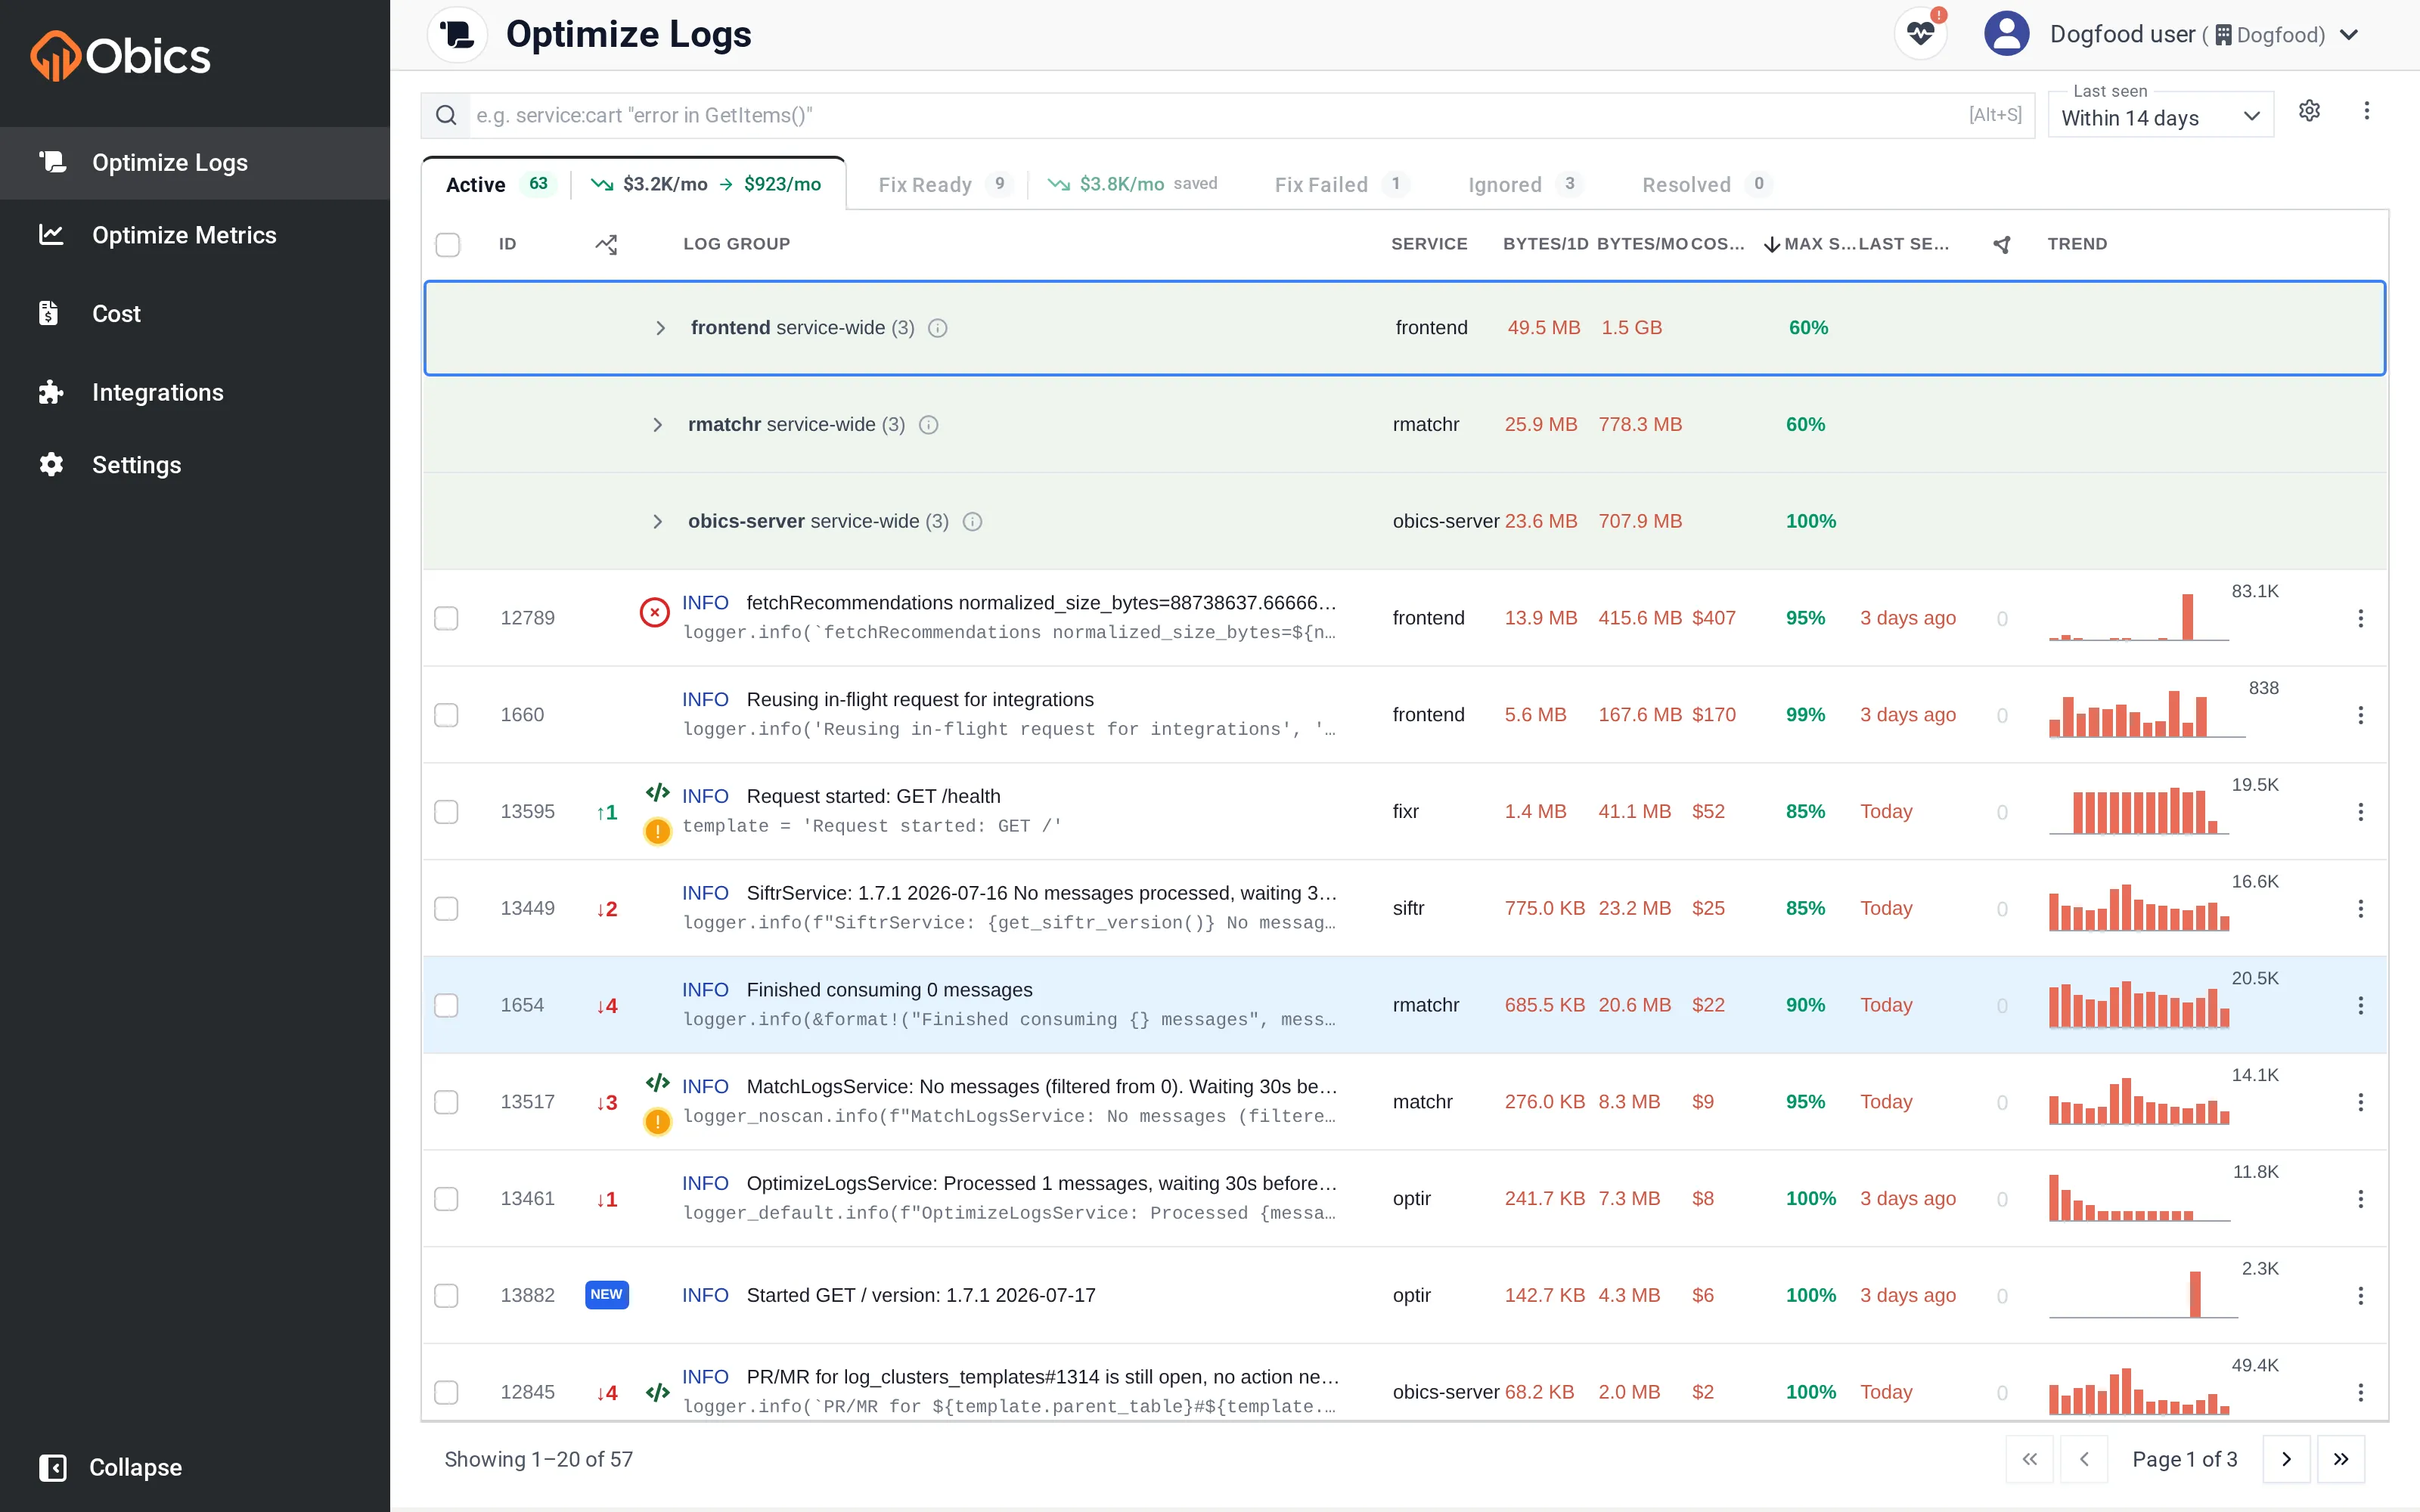The image size is (2420, 1512).
Task: Click the health status heart icon
Action: 1921,34
